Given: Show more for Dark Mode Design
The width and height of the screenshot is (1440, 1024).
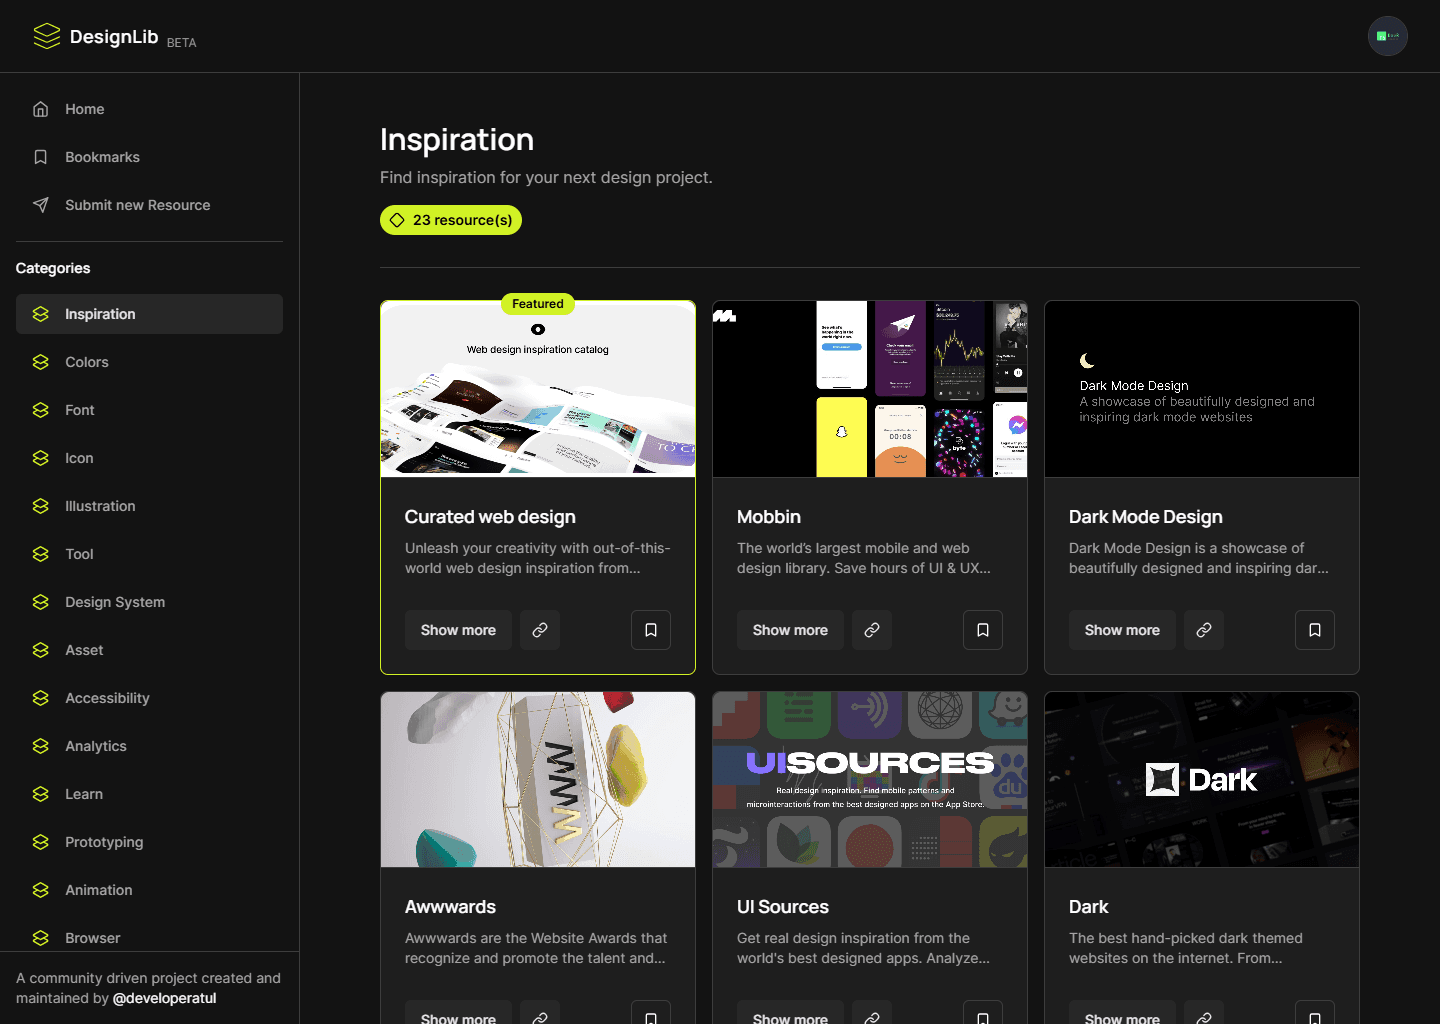Looking at the screenshot, I should click(1122, 630).
